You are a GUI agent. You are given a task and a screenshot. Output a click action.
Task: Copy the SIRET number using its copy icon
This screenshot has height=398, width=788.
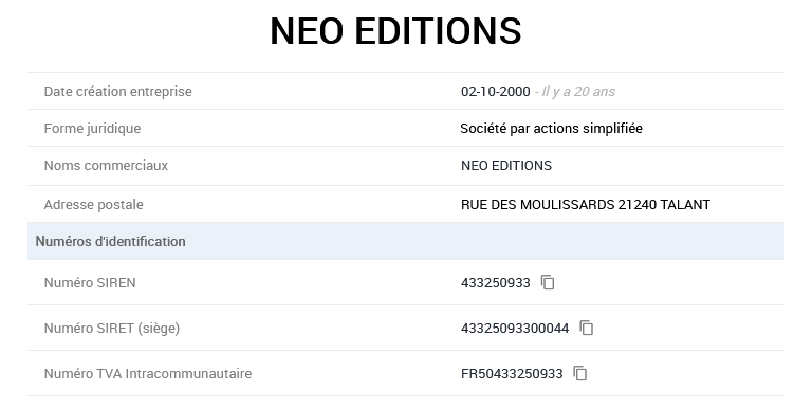tap(586, 328)
